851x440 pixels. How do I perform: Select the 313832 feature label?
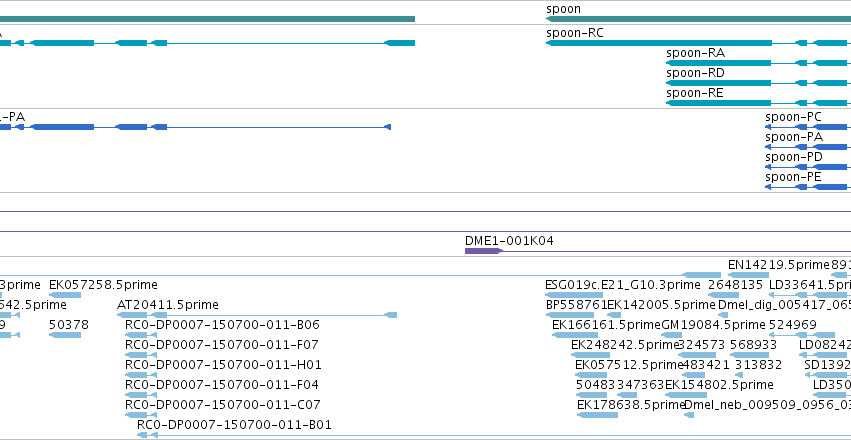pyautogui.click(x=759, y=365)
